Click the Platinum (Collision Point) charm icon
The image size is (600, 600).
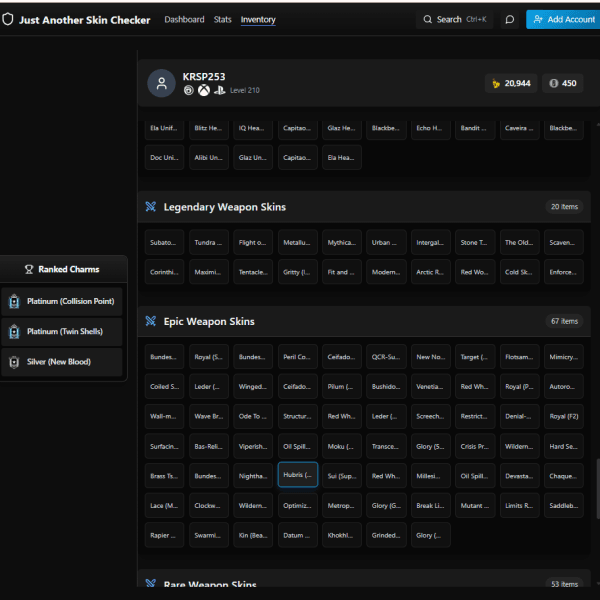(x=14, y=302)
